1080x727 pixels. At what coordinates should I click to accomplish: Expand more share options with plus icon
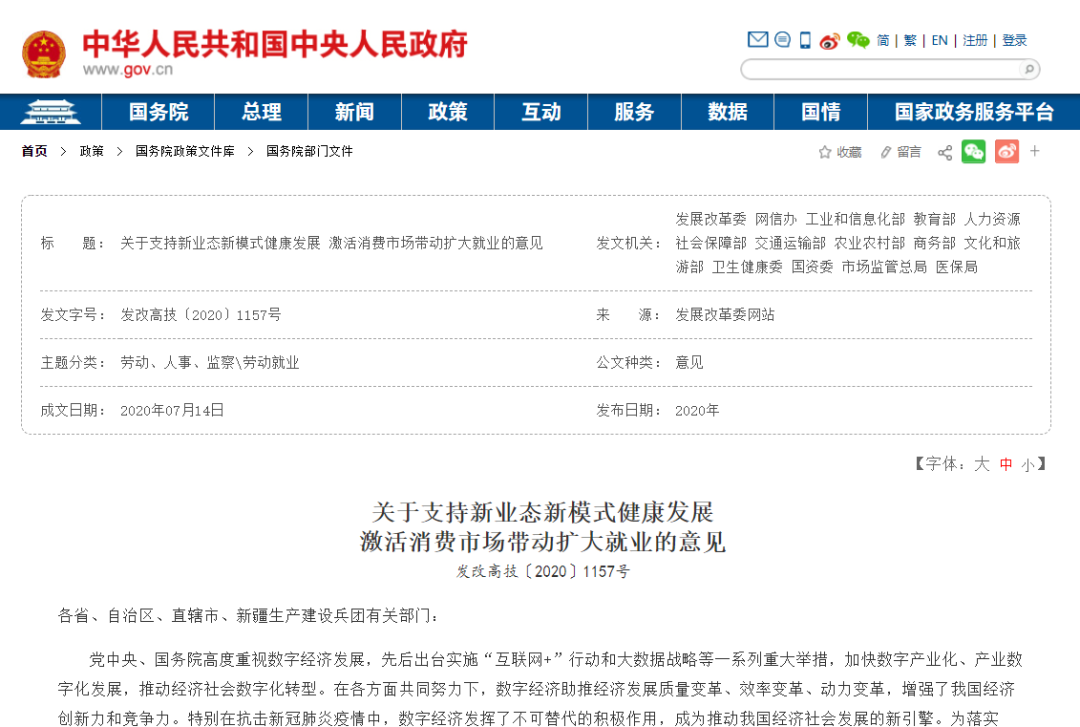coord(1035,152)
